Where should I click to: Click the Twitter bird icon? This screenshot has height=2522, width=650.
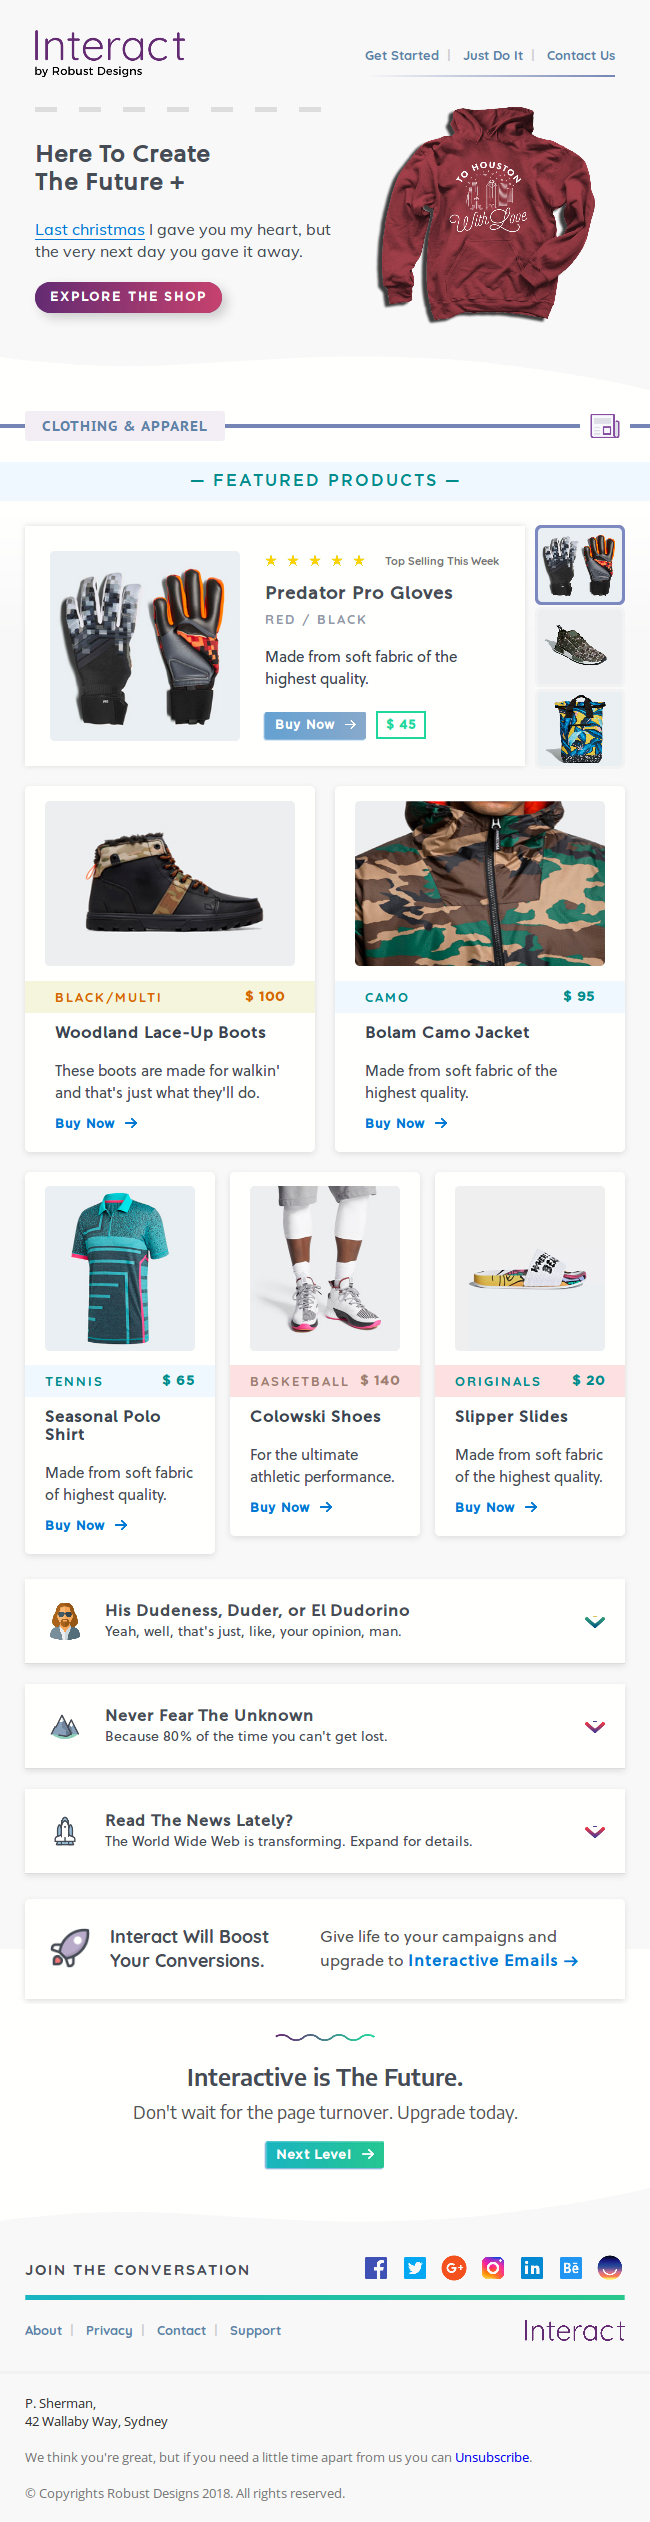click(x=415, y=2268)
